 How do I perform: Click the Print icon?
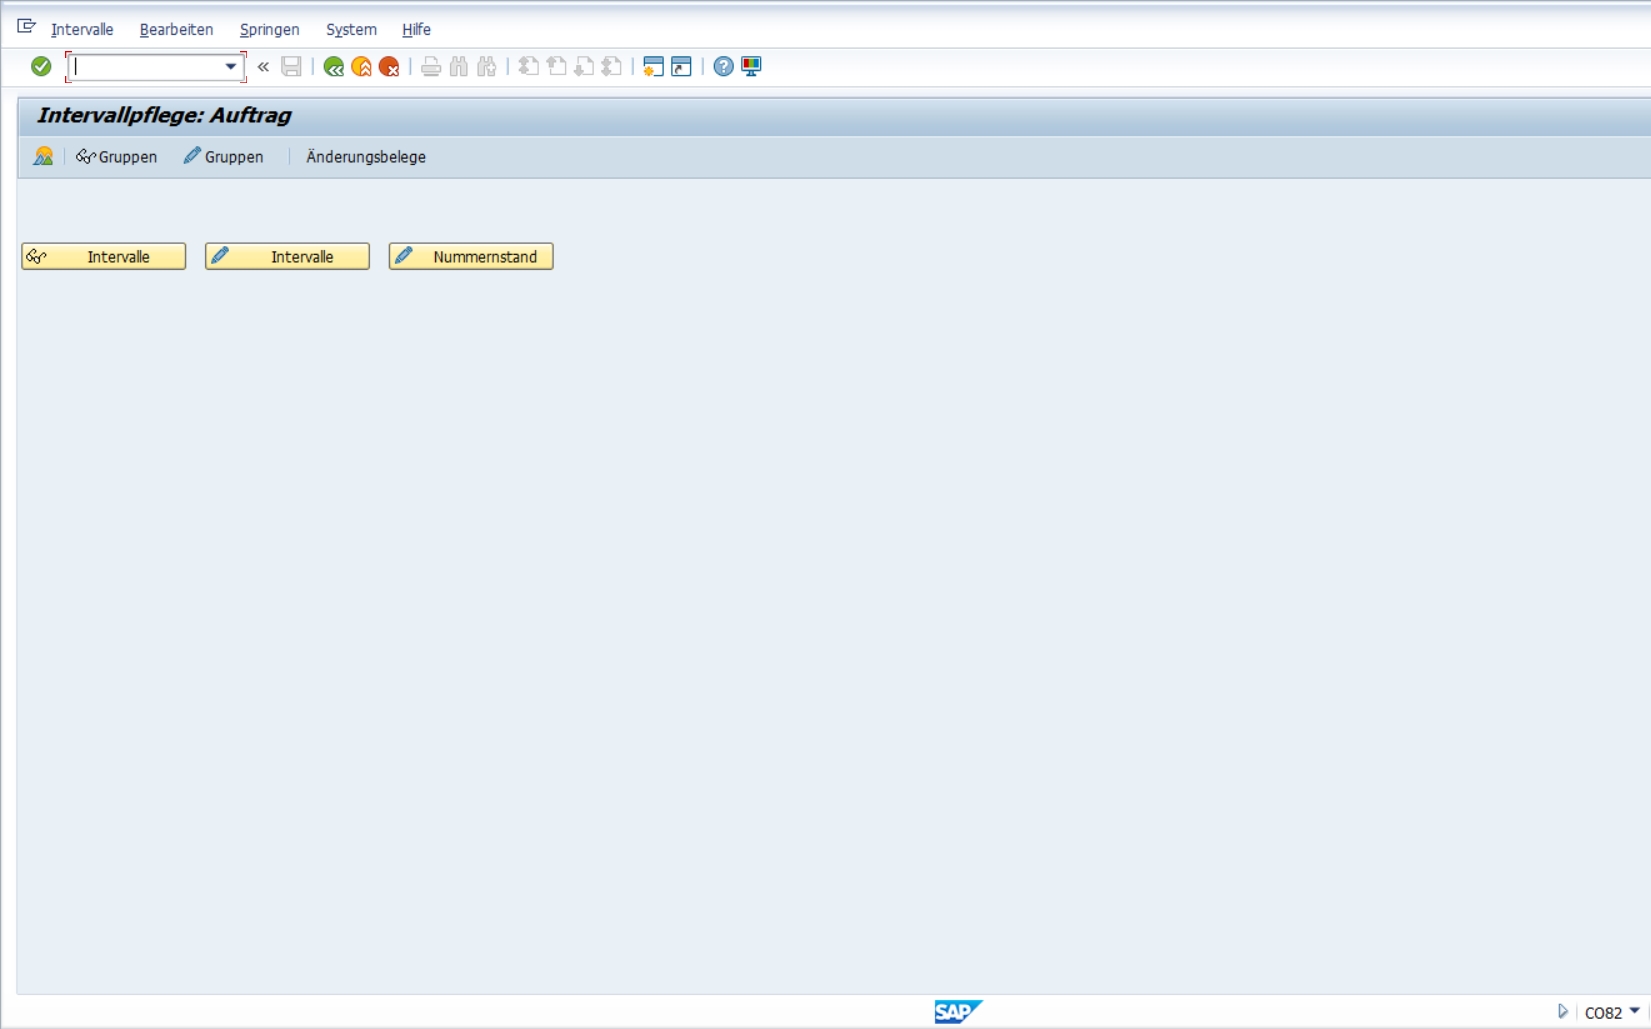coord(431,67)
